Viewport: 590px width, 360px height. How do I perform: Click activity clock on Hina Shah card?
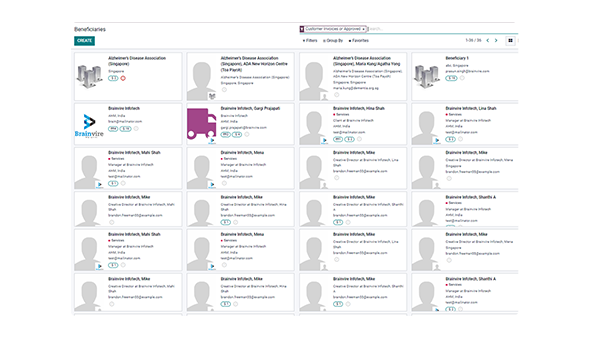(x=359, y=139)
